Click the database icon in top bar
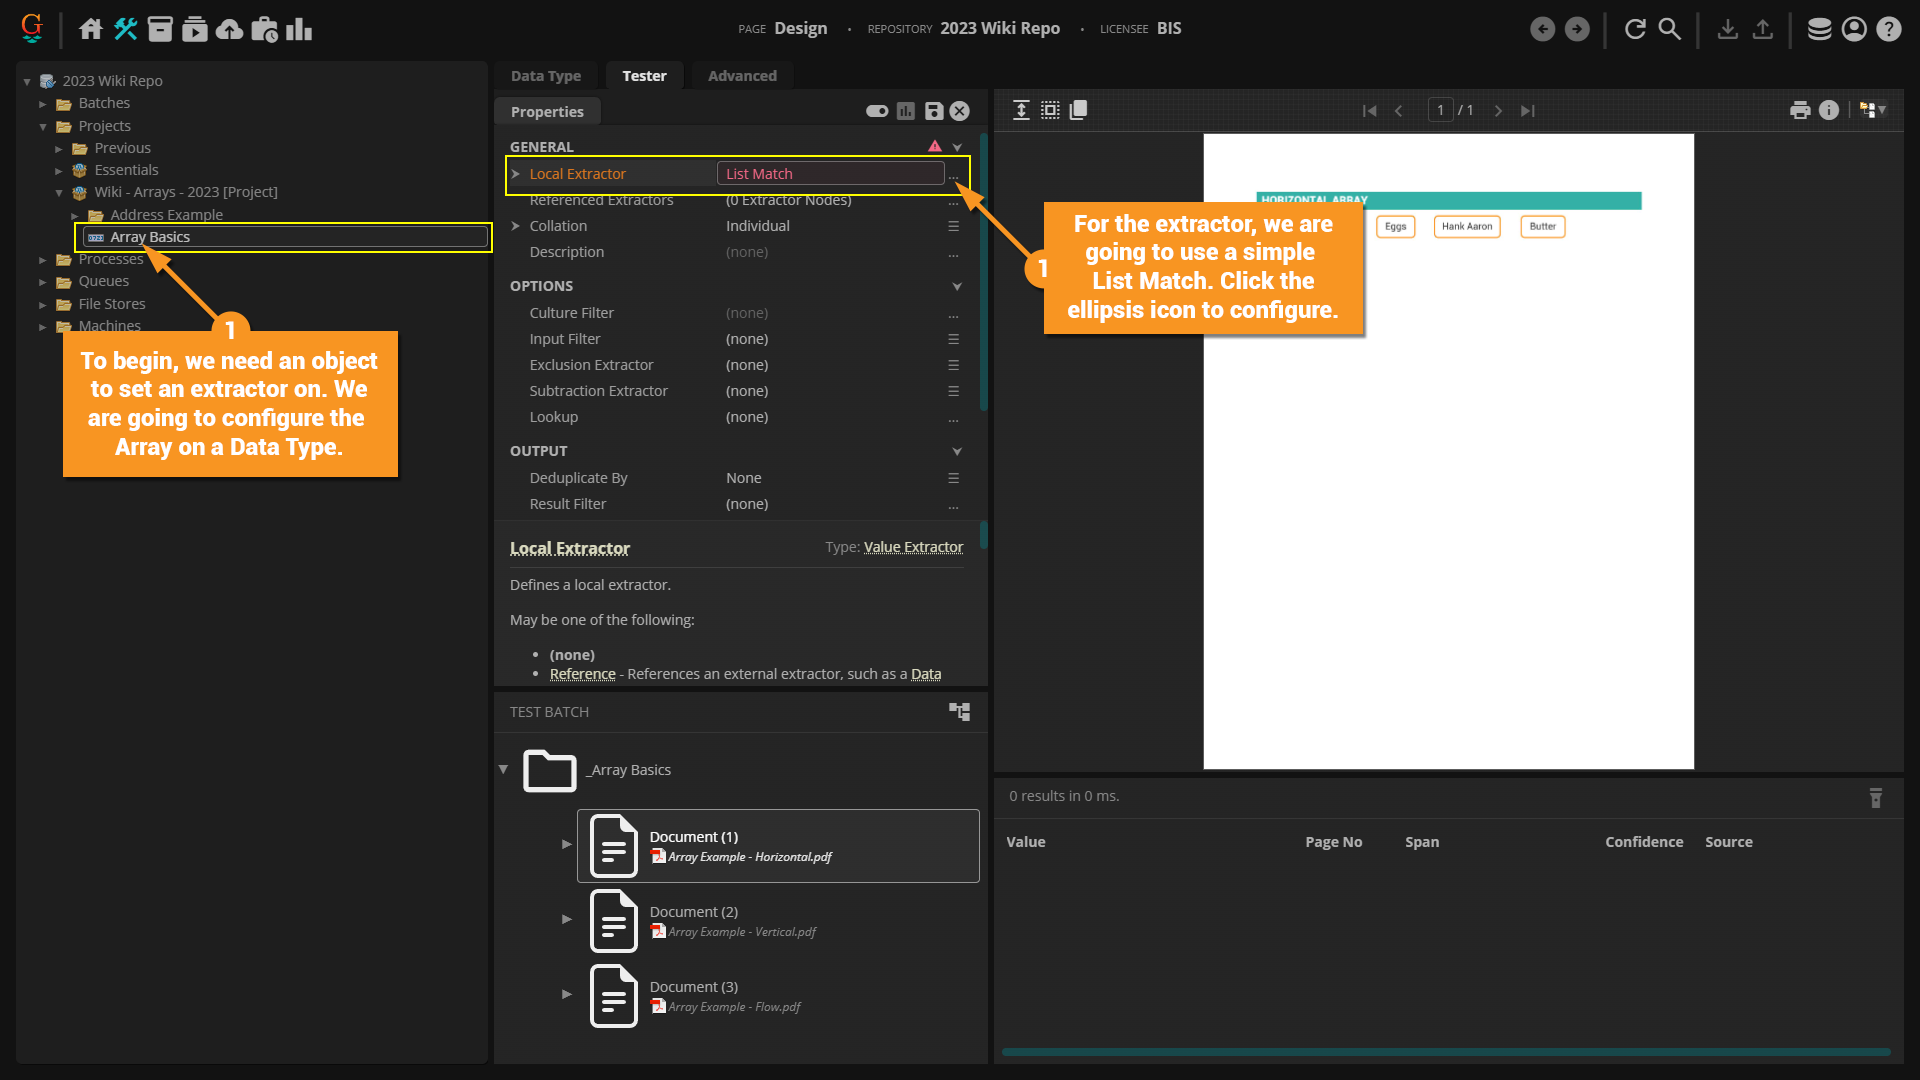 pos(1819,29)
